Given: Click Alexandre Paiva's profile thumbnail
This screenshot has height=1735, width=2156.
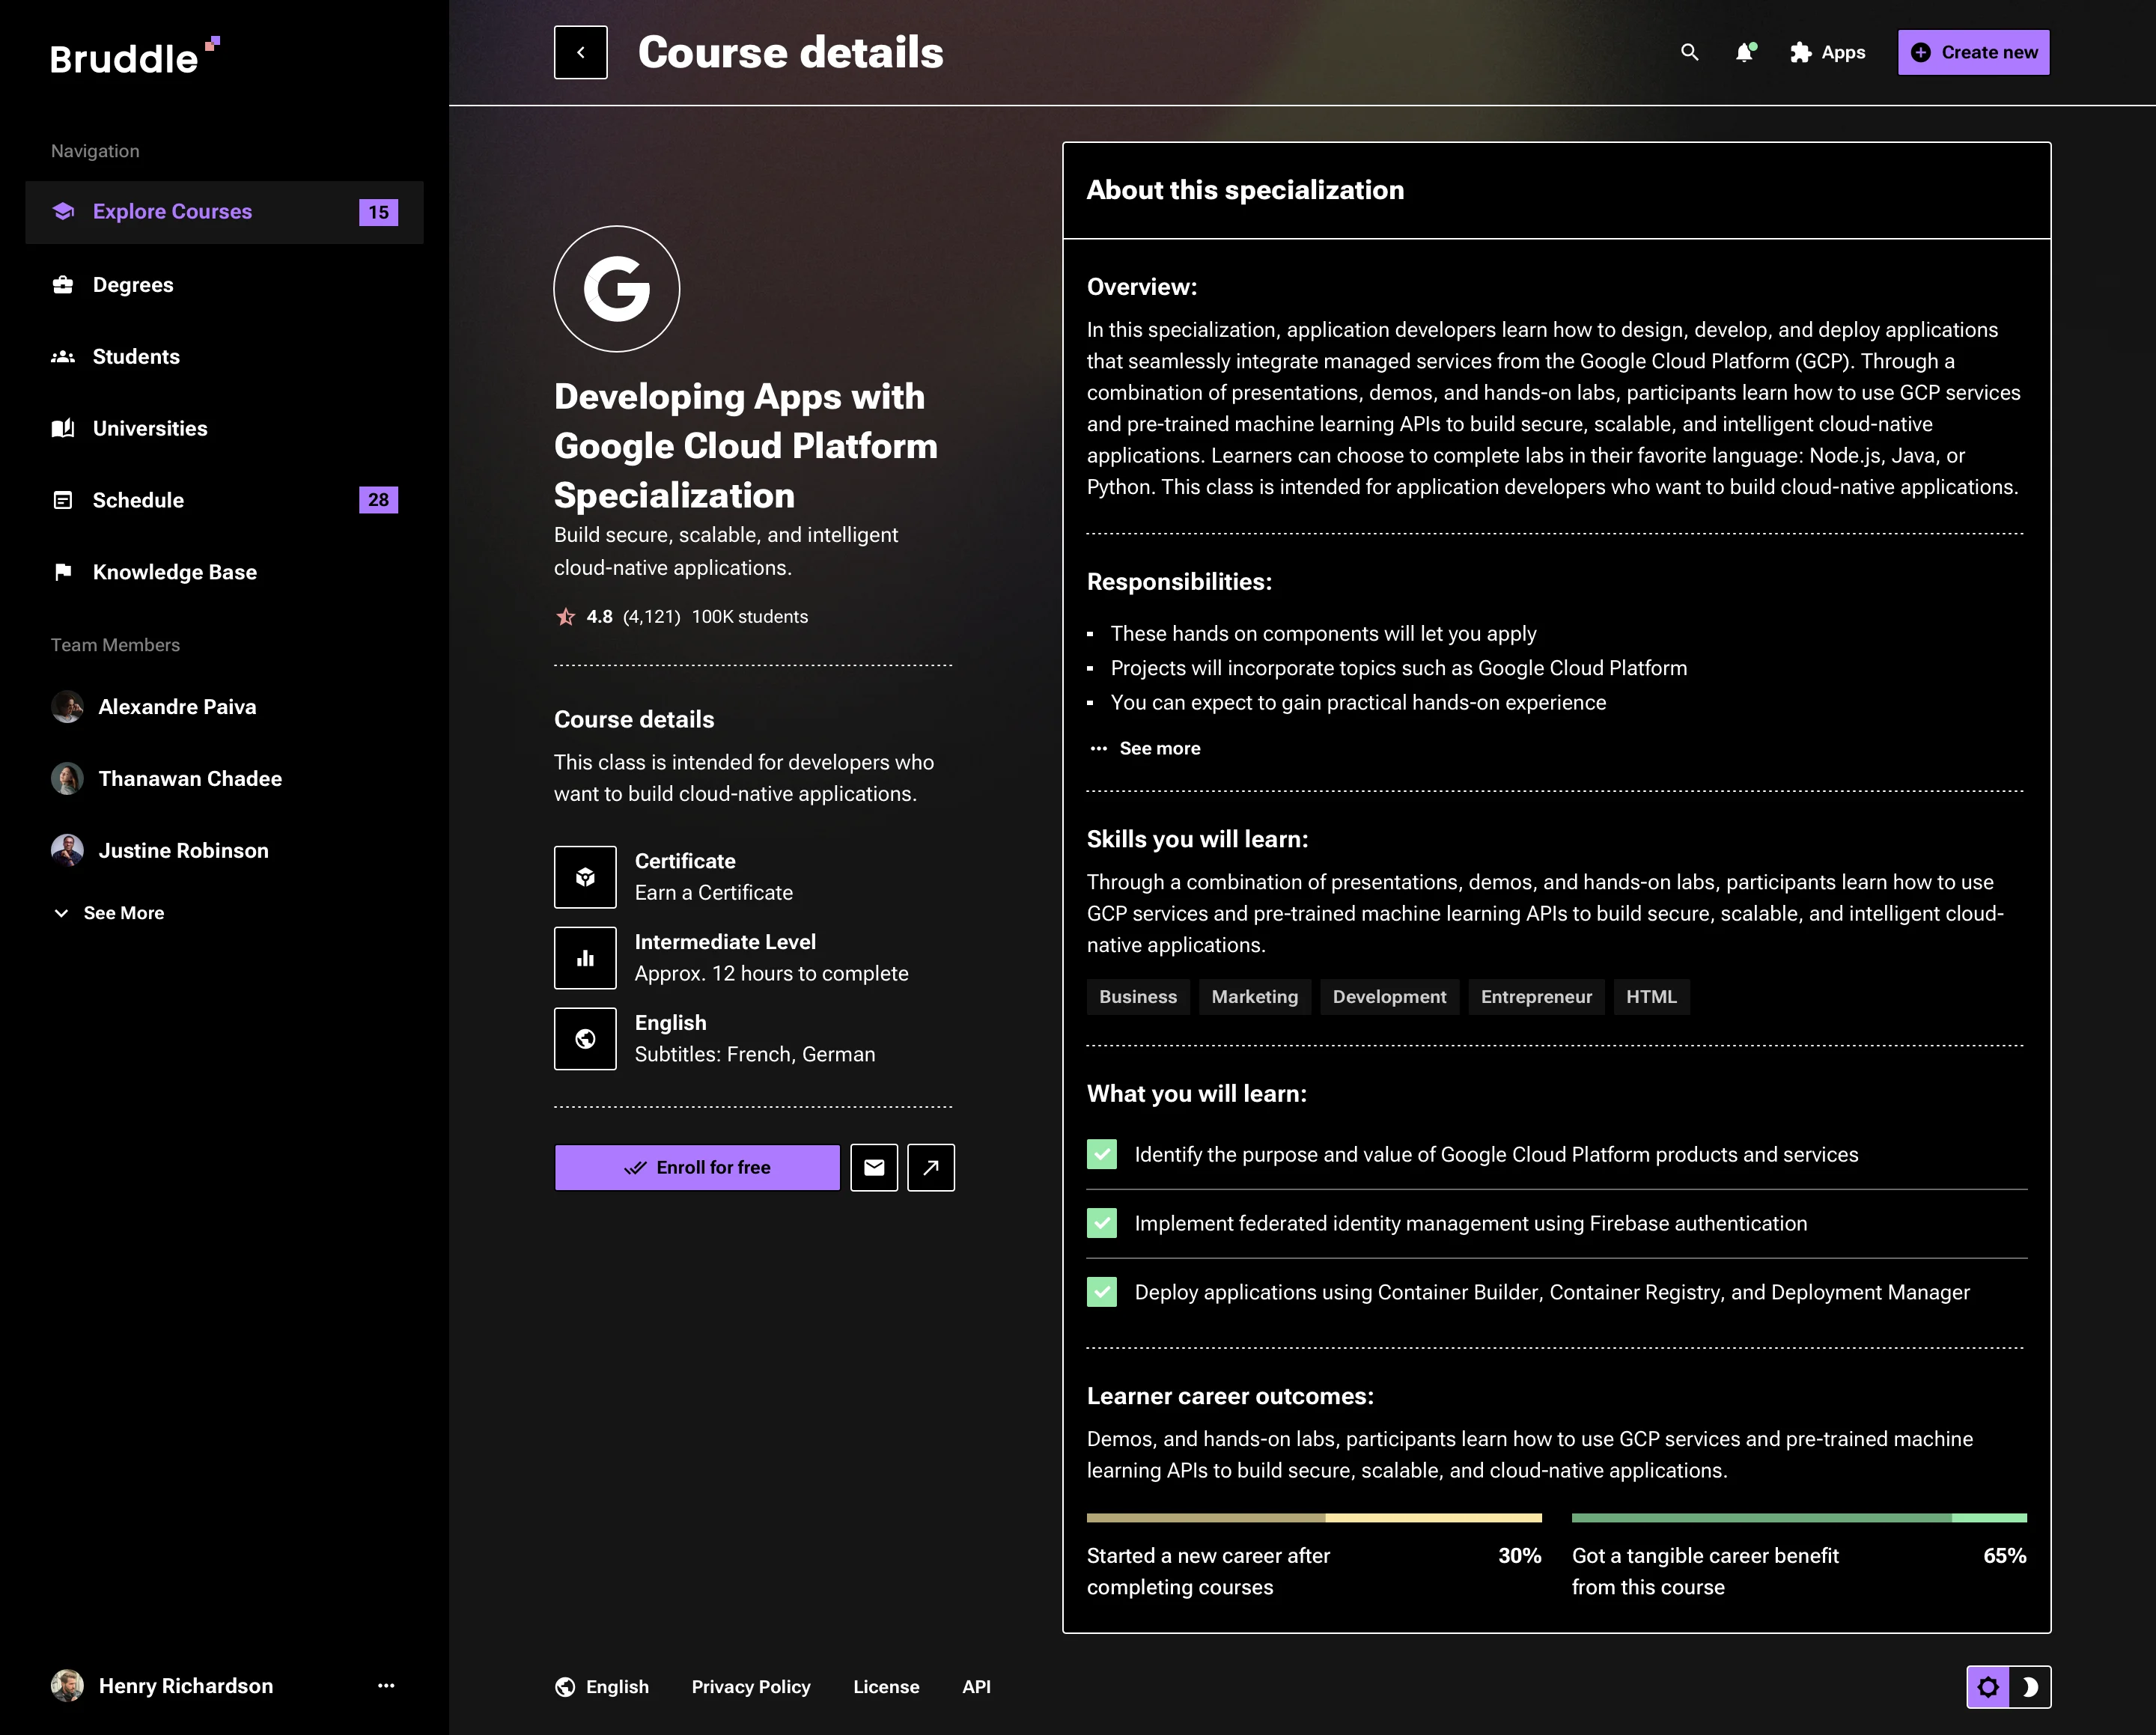Looking at the screenshot, I should click(x=67, y=707).
